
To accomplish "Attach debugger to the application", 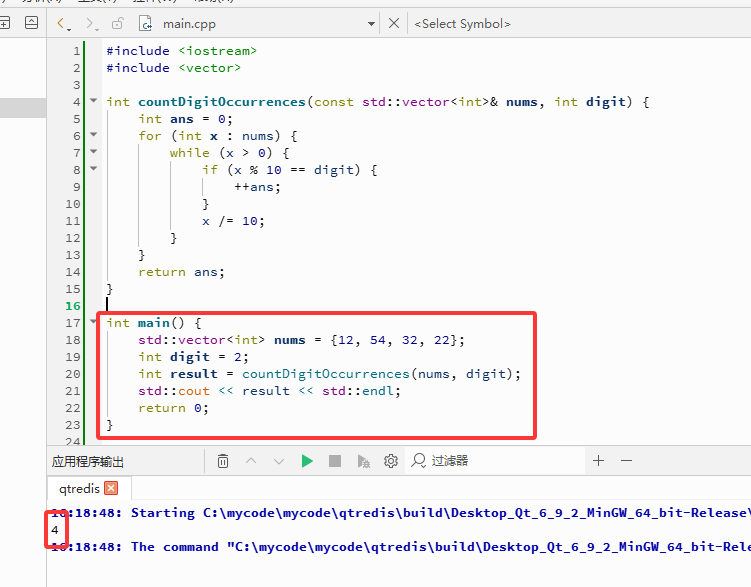I will pyautogui.click(x=364, y=461).
